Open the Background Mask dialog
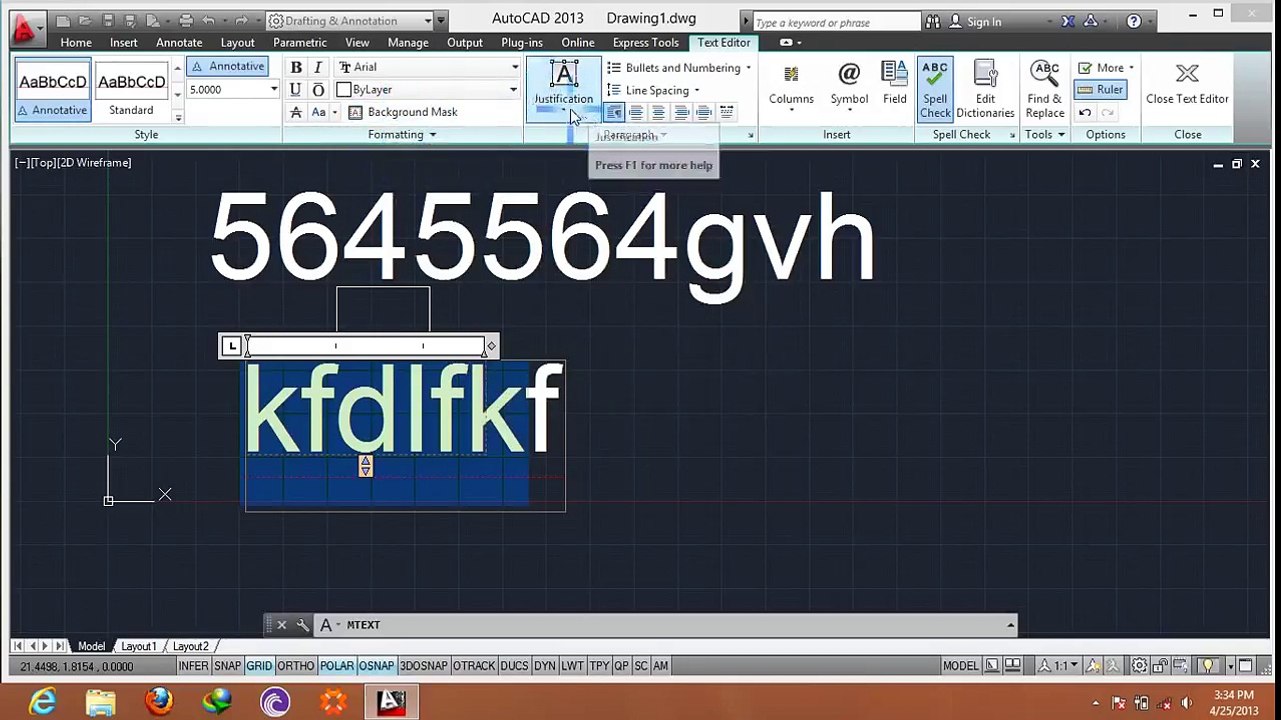This screenshot has width=1281, height=720. pyautogui.click(x=403, y=112)
